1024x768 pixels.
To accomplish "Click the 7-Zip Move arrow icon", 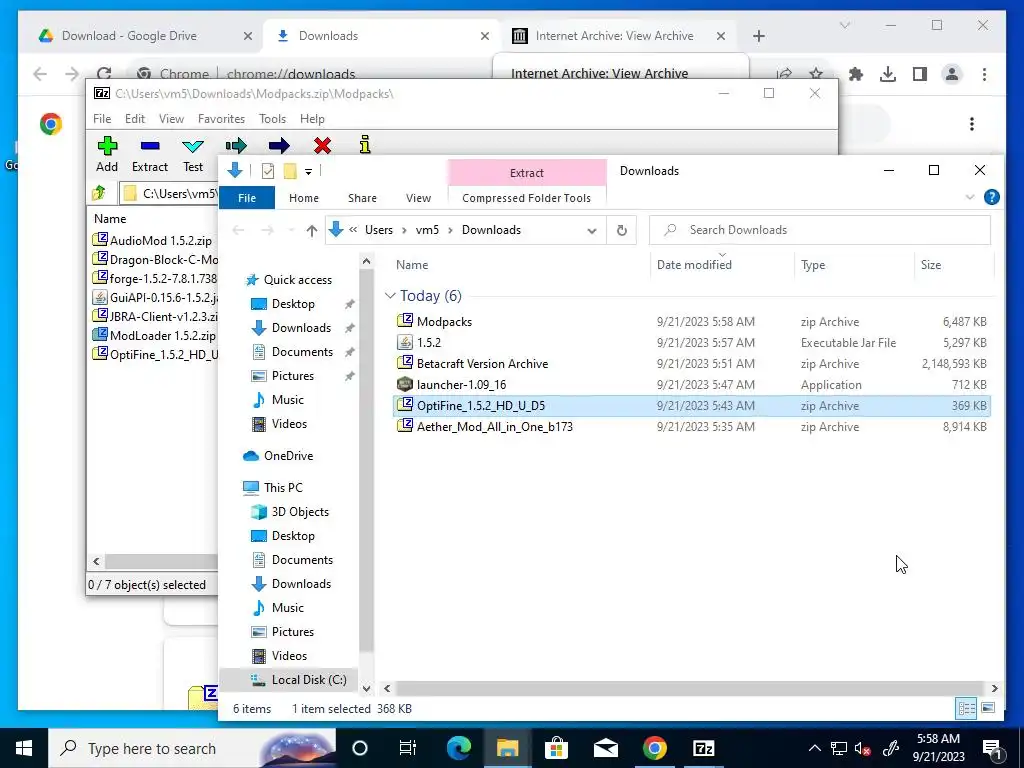I will pos(279,145).
